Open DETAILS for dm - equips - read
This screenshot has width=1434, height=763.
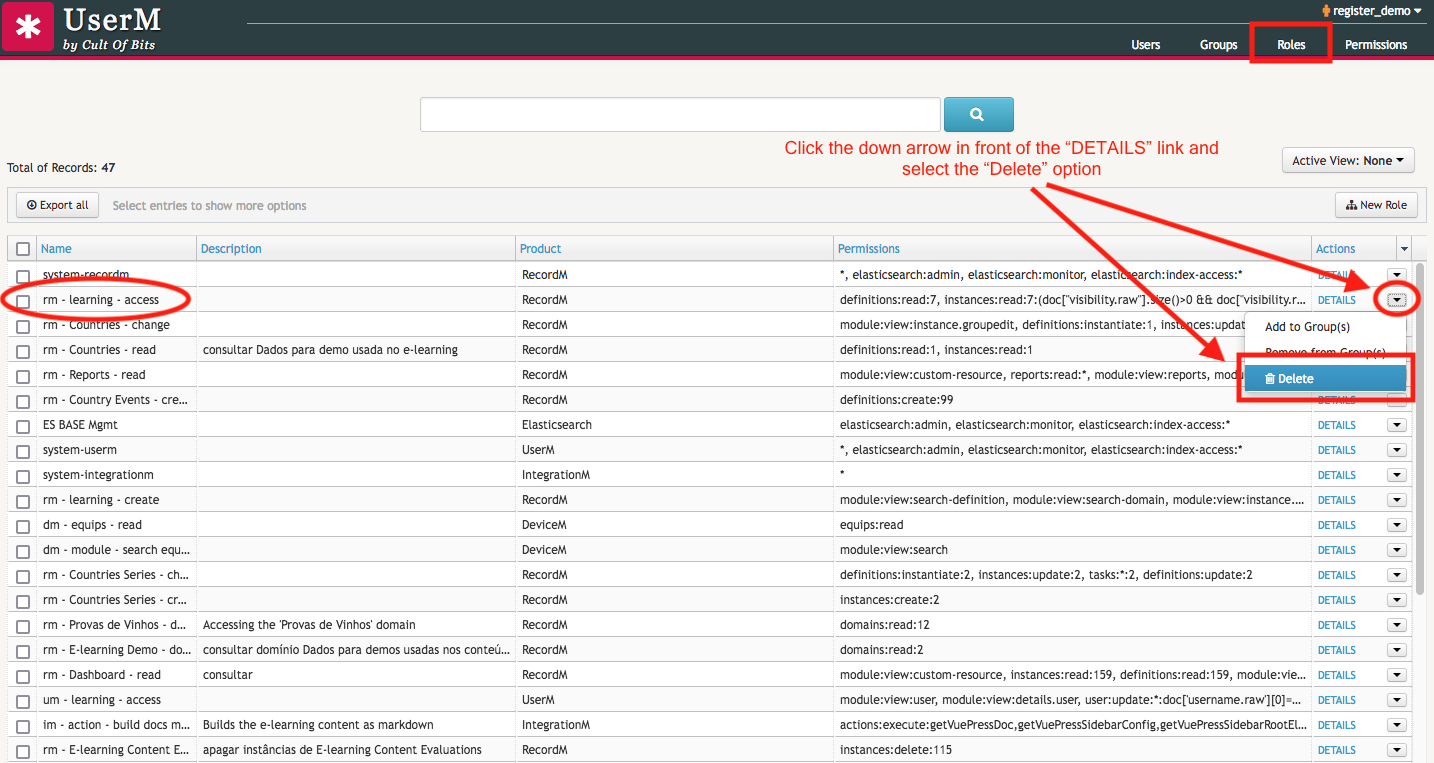1336,525
